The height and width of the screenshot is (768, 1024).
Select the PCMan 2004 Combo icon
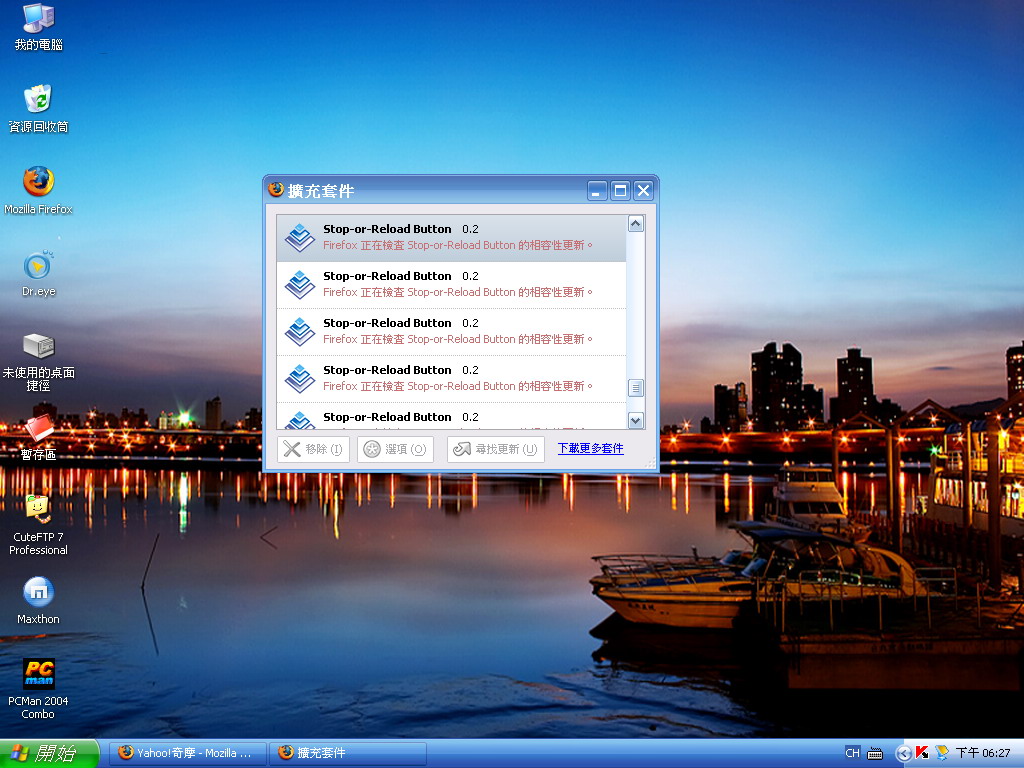tap(38, 689)
